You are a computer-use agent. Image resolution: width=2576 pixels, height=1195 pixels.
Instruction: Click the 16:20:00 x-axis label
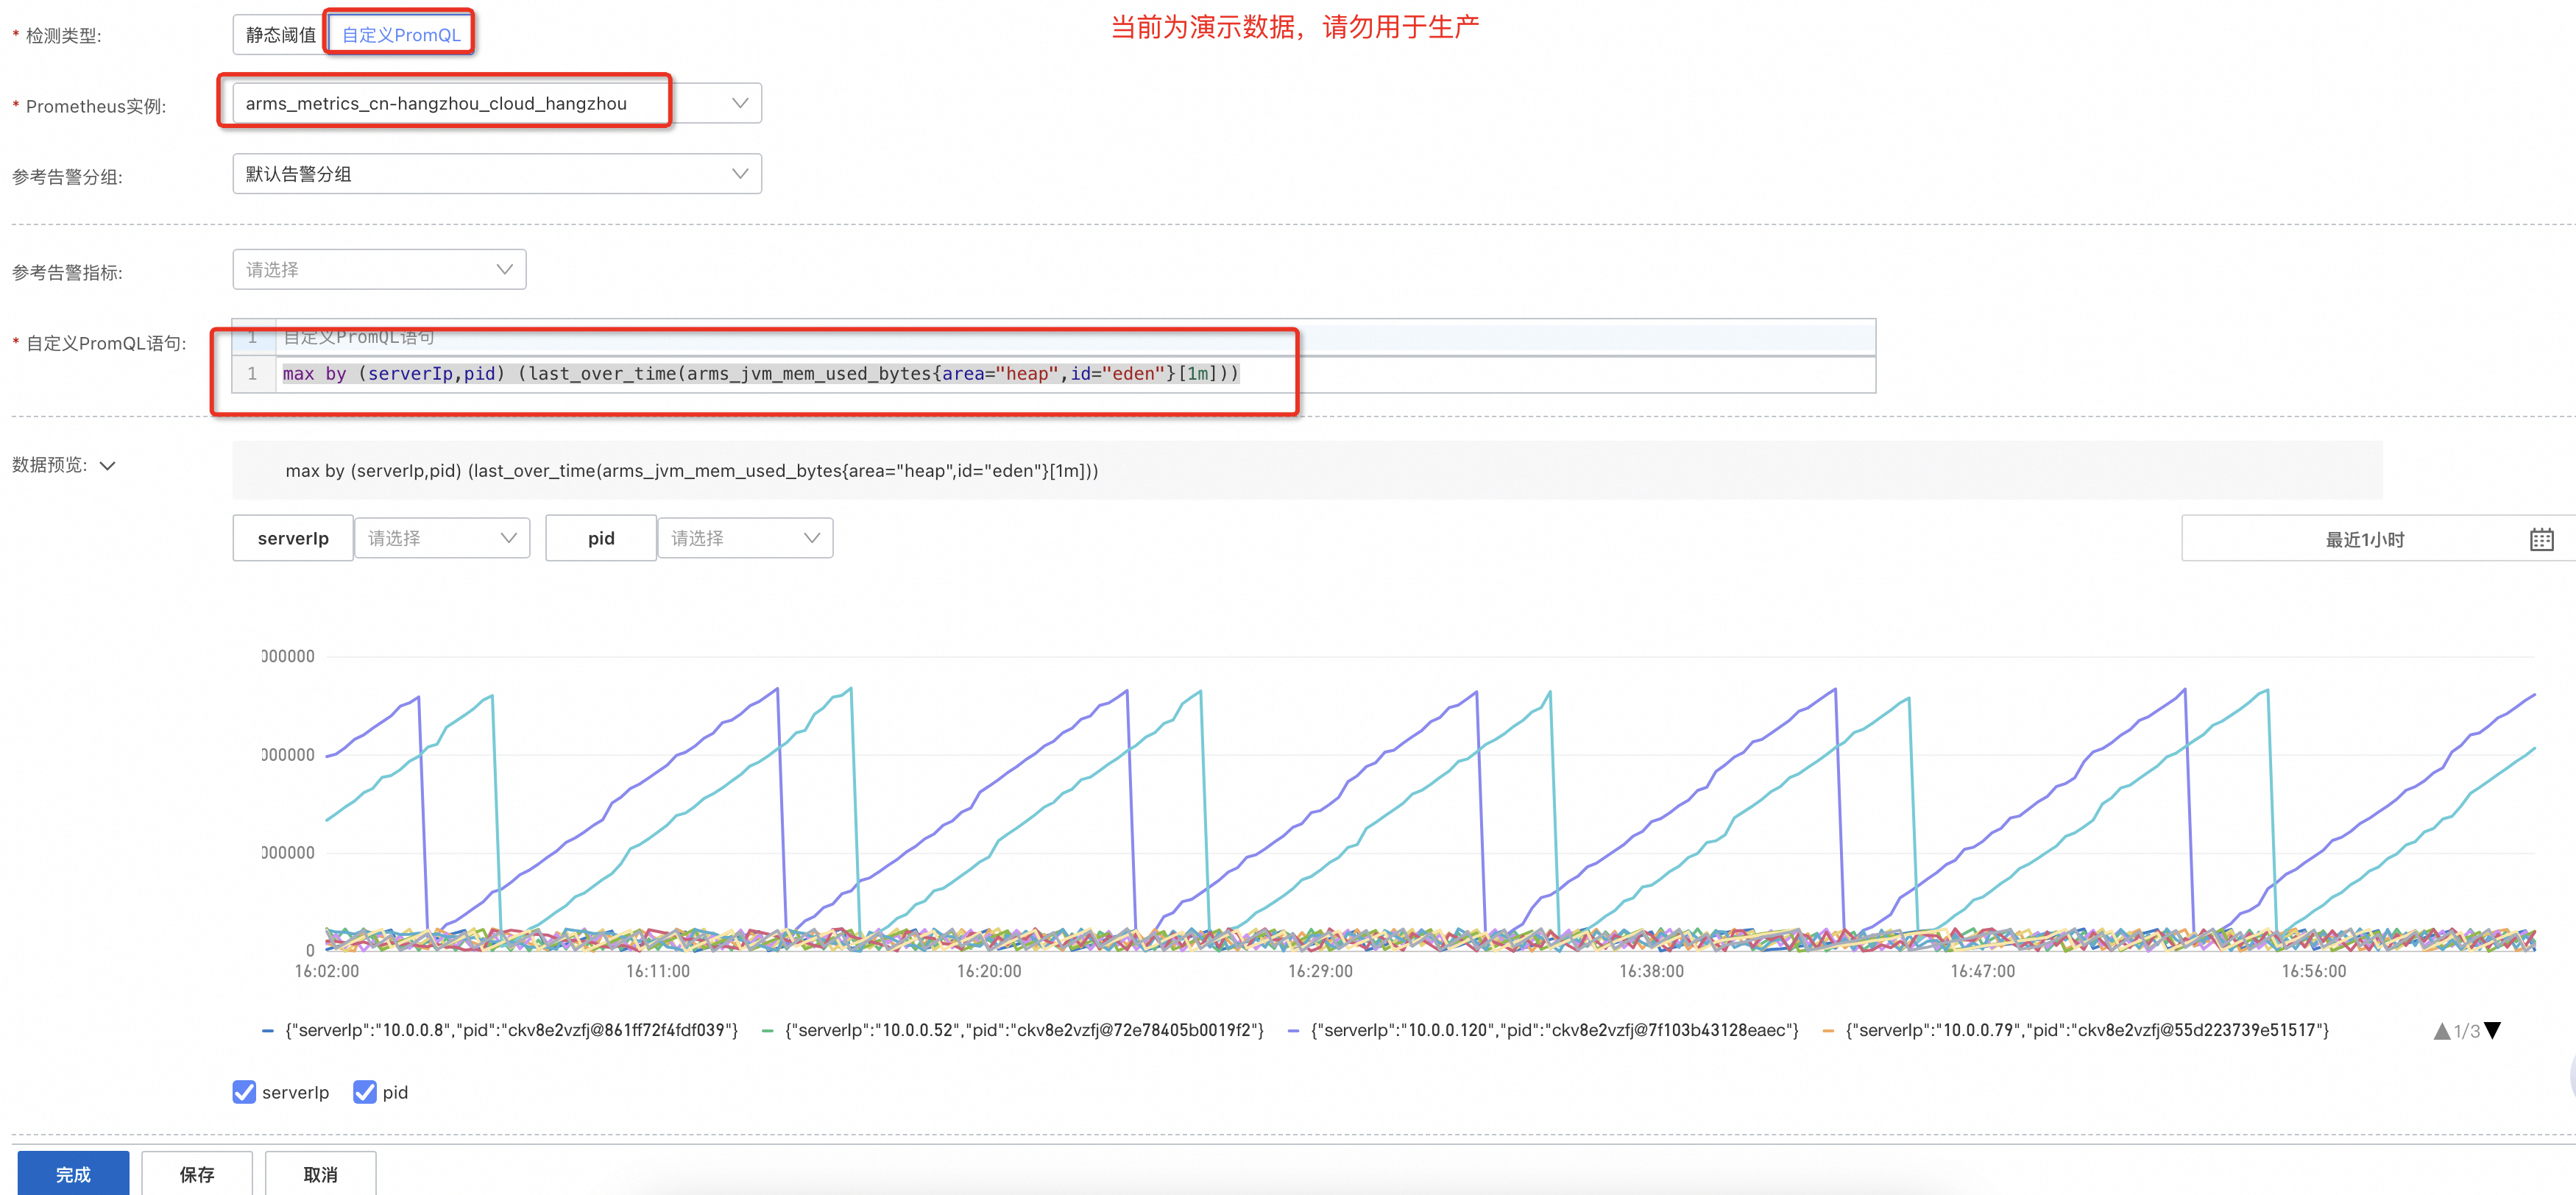(x=988, y=971)
